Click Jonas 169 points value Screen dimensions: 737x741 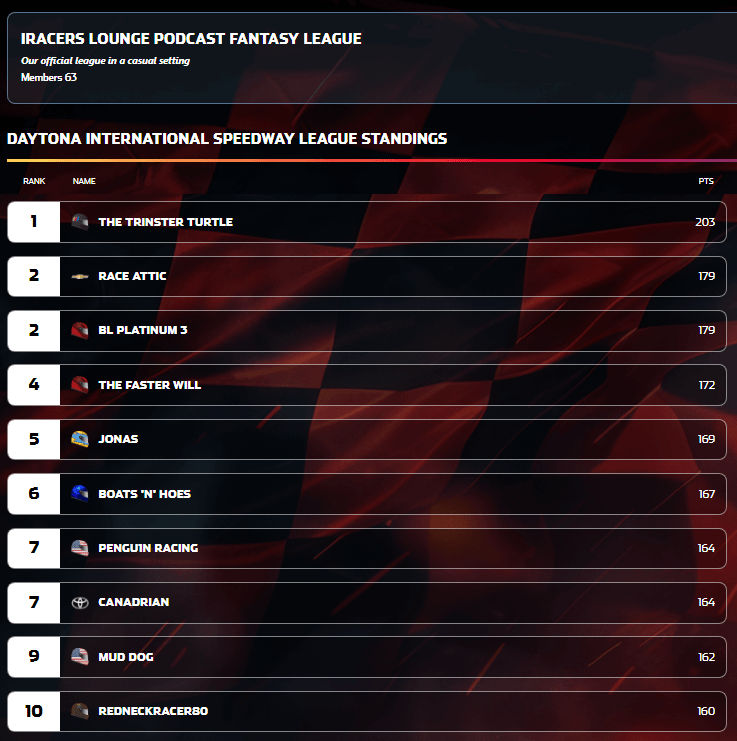tap(706, 439)
